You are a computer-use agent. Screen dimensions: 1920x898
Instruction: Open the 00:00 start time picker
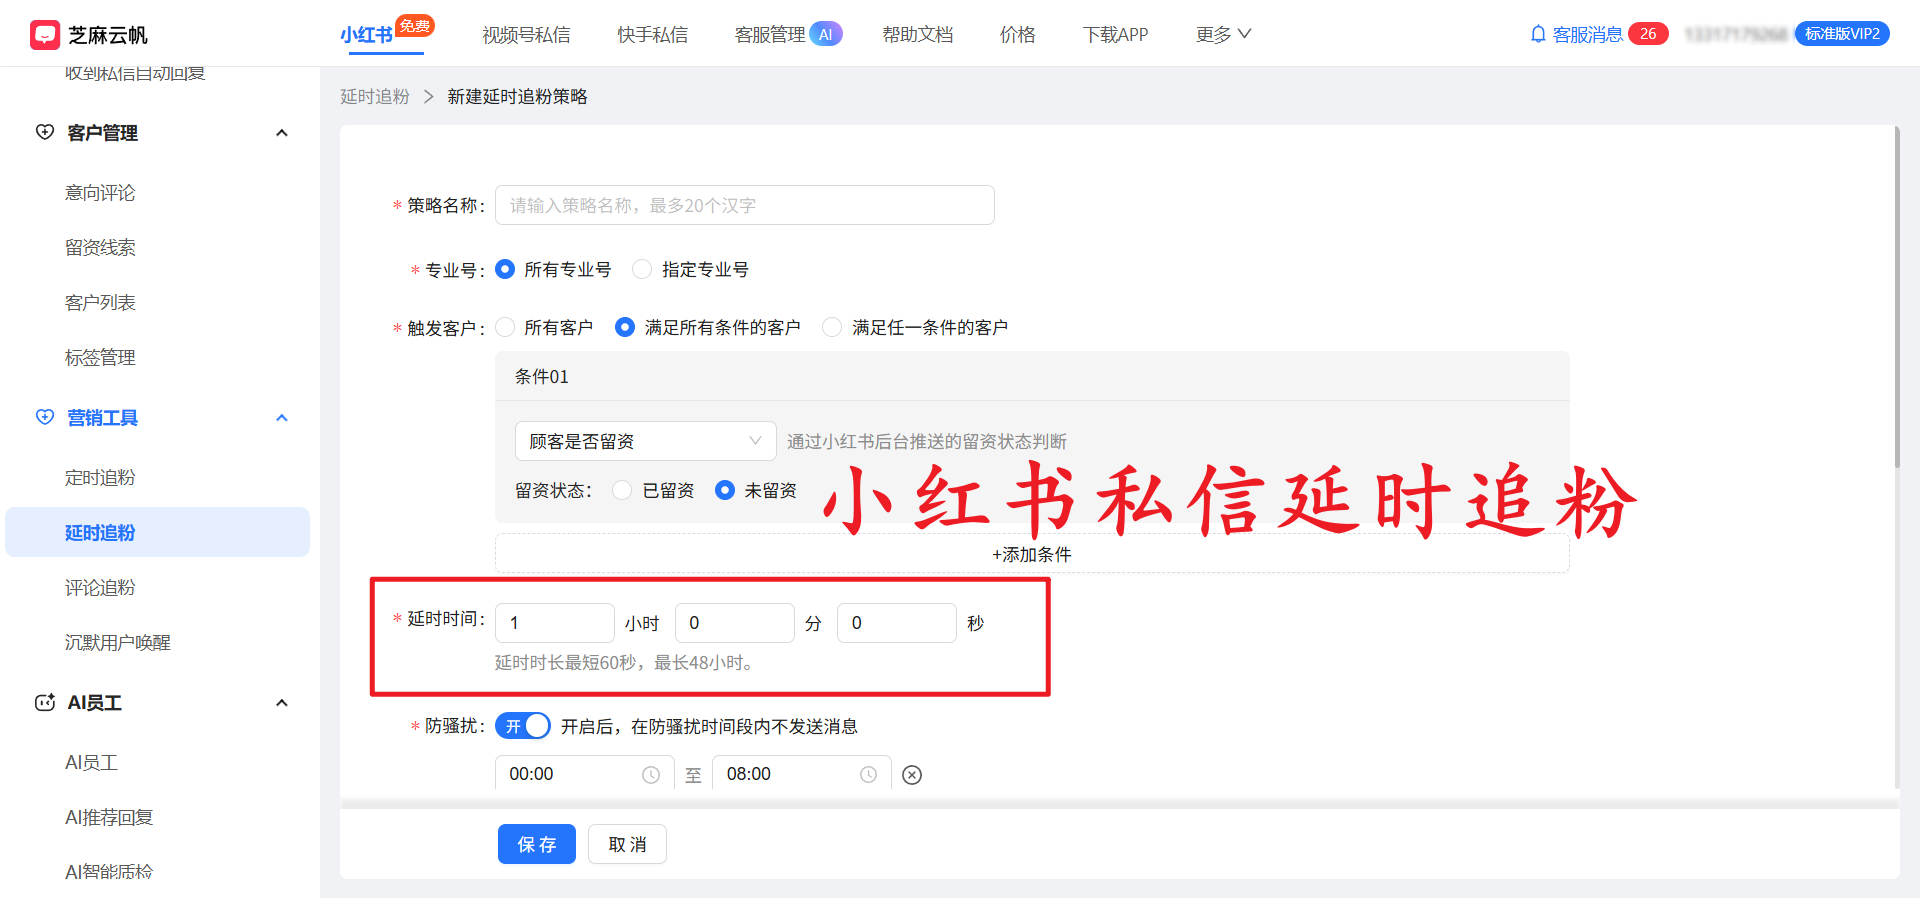584,775
